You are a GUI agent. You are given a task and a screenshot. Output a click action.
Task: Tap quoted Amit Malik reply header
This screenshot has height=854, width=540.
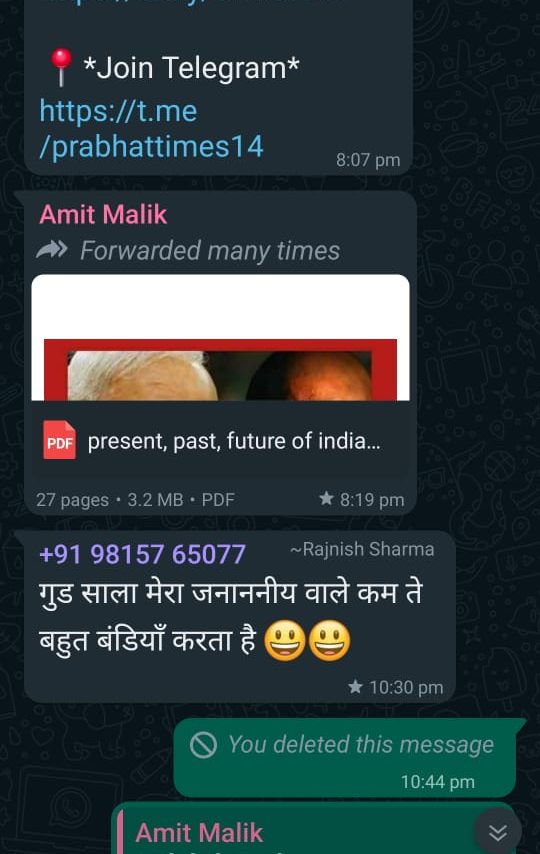click(x=199, y=833)
